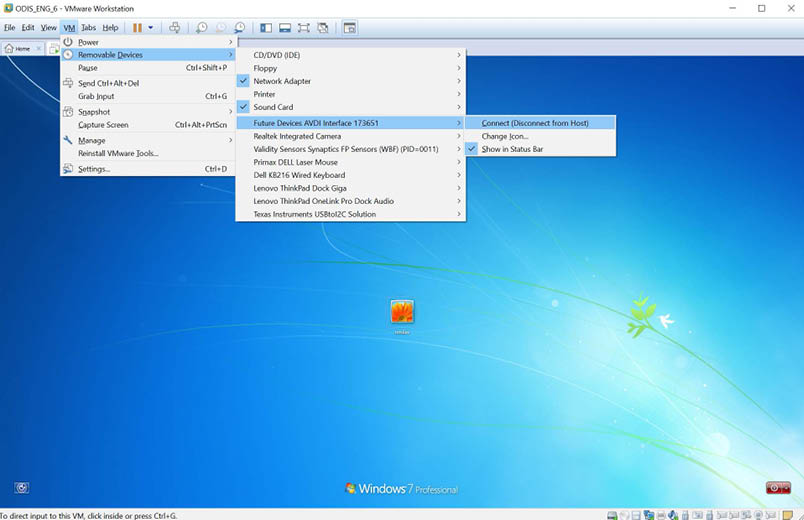
Task: Switch to the Home tab
Action: point(18,48)
